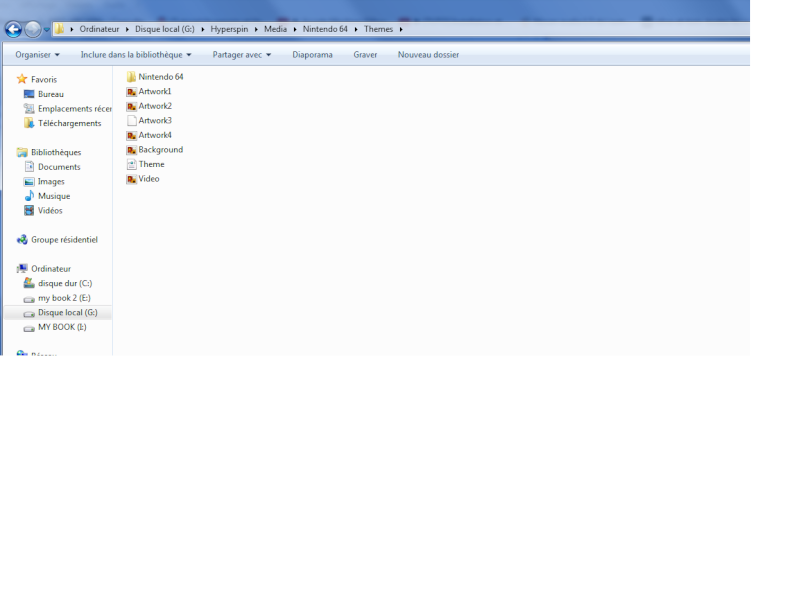The image size is (800, 605).
Task: Open Inclure dans la bibliothèque menu
Action: point(136,55)
